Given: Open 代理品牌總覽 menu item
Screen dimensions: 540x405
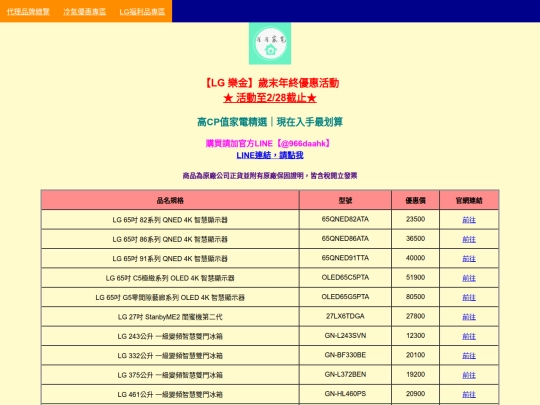Looking at the screenshot, I should 28,12.
